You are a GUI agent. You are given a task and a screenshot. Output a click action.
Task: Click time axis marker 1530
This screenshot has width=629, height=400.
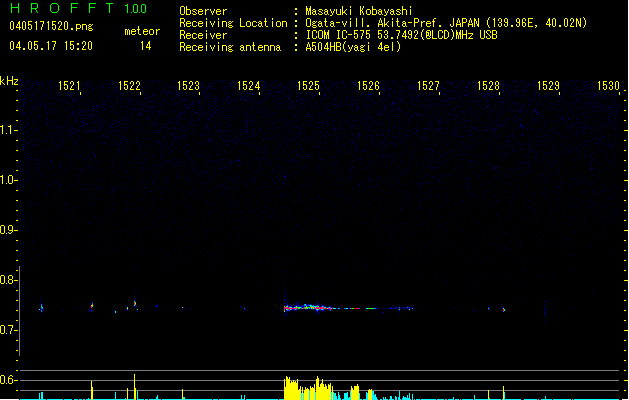pos(608,86)
